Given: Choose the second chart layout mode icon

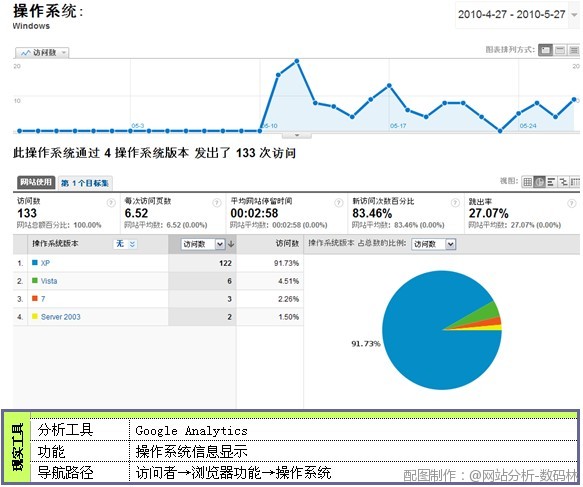Looking at the screenshot, I should [560, 50].
